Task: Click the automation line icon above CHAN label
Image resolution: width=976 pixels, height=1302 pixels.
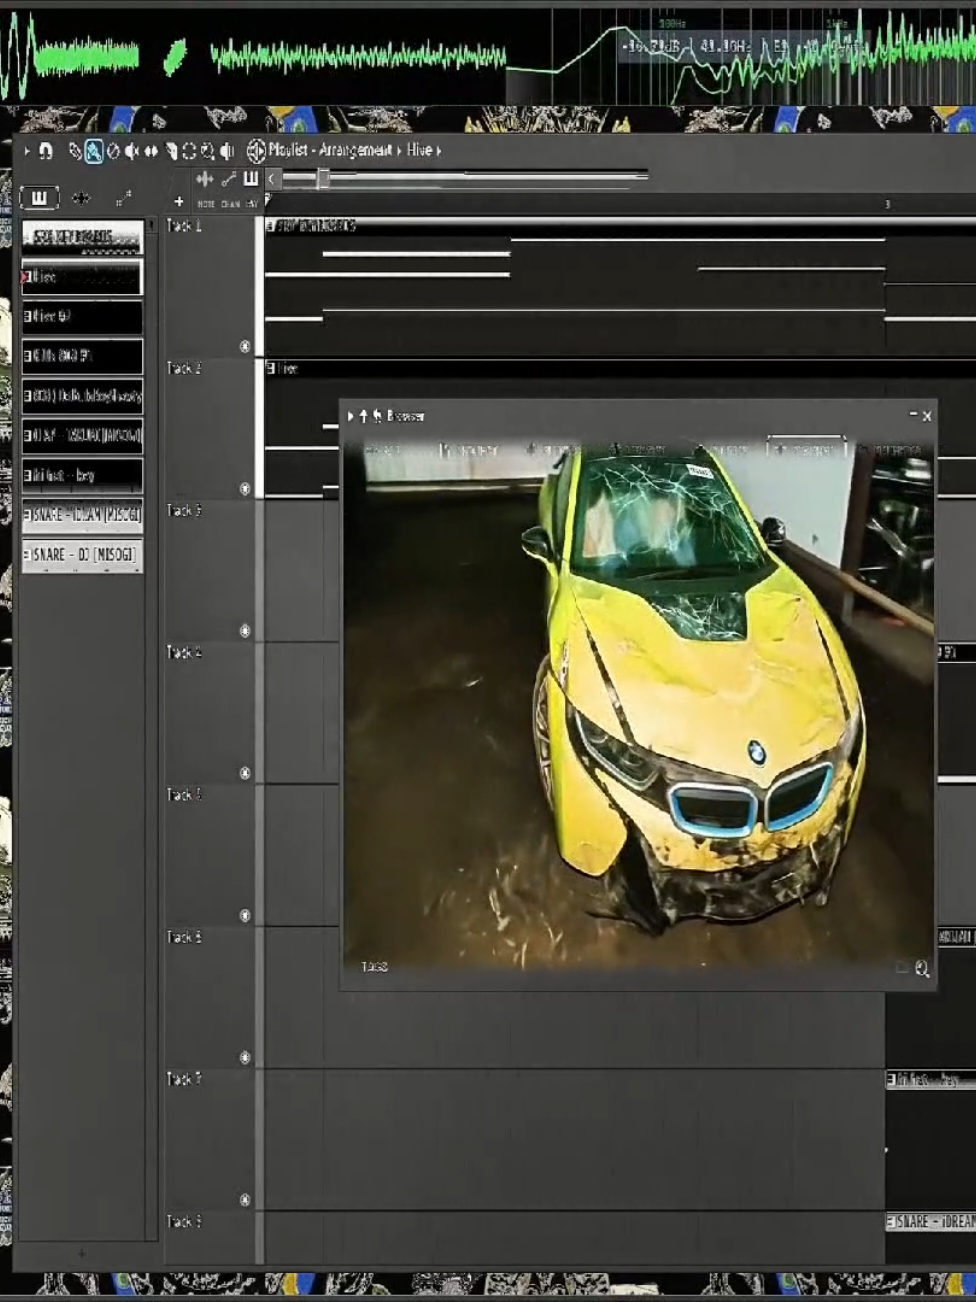Action: pos(229,179)
